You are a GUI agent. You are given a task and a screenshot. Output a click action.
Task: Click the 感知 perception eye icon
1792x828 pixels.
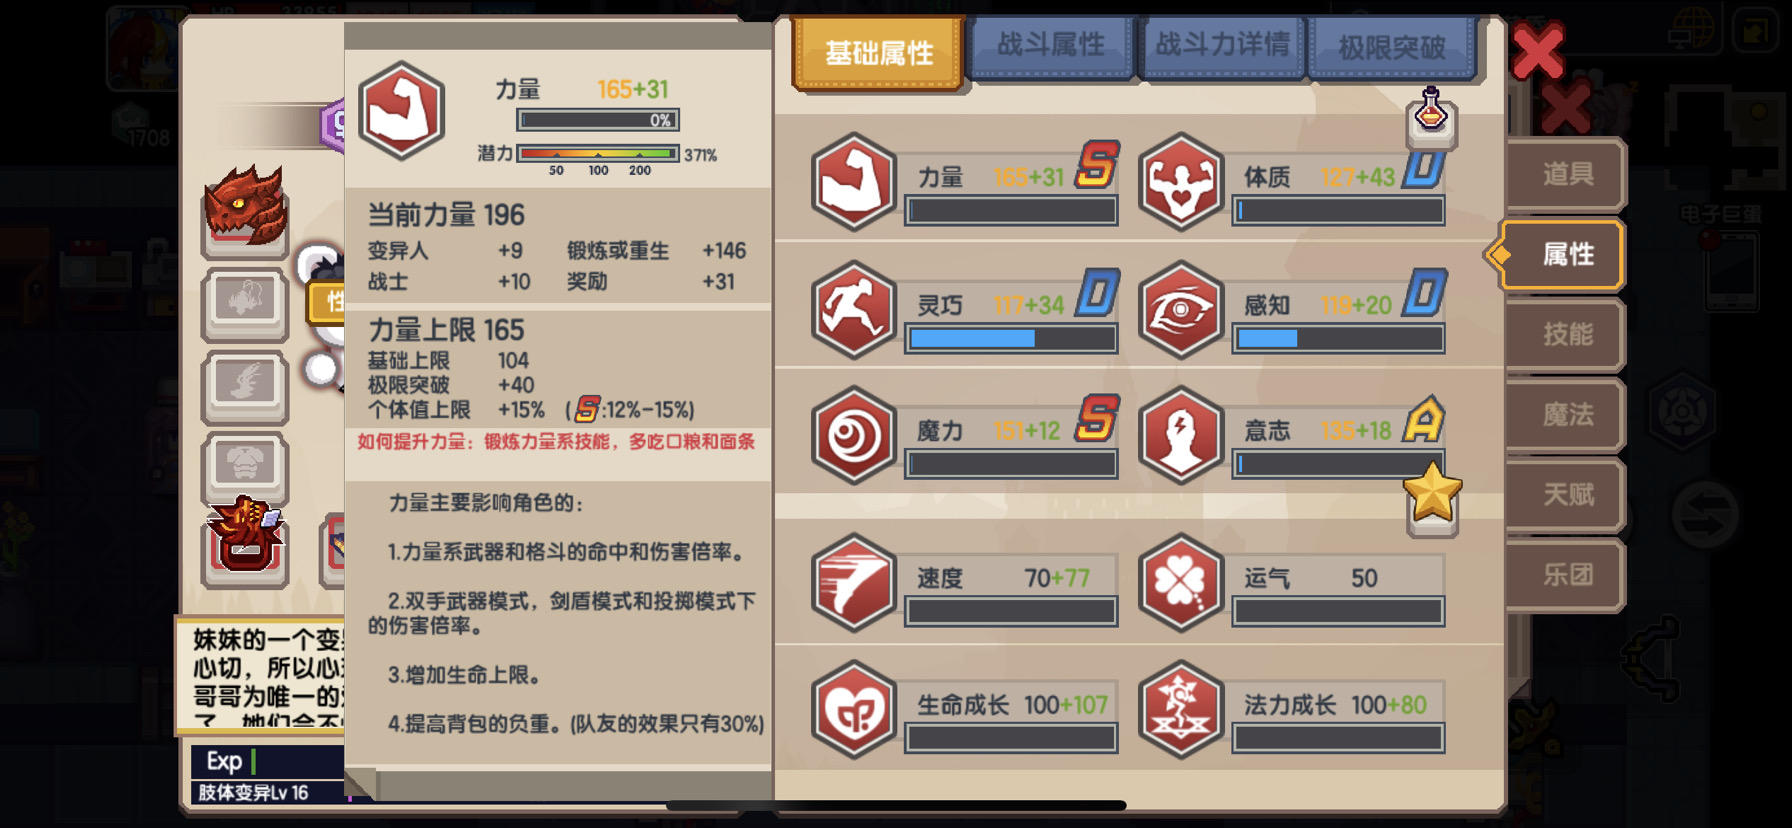1180,309
